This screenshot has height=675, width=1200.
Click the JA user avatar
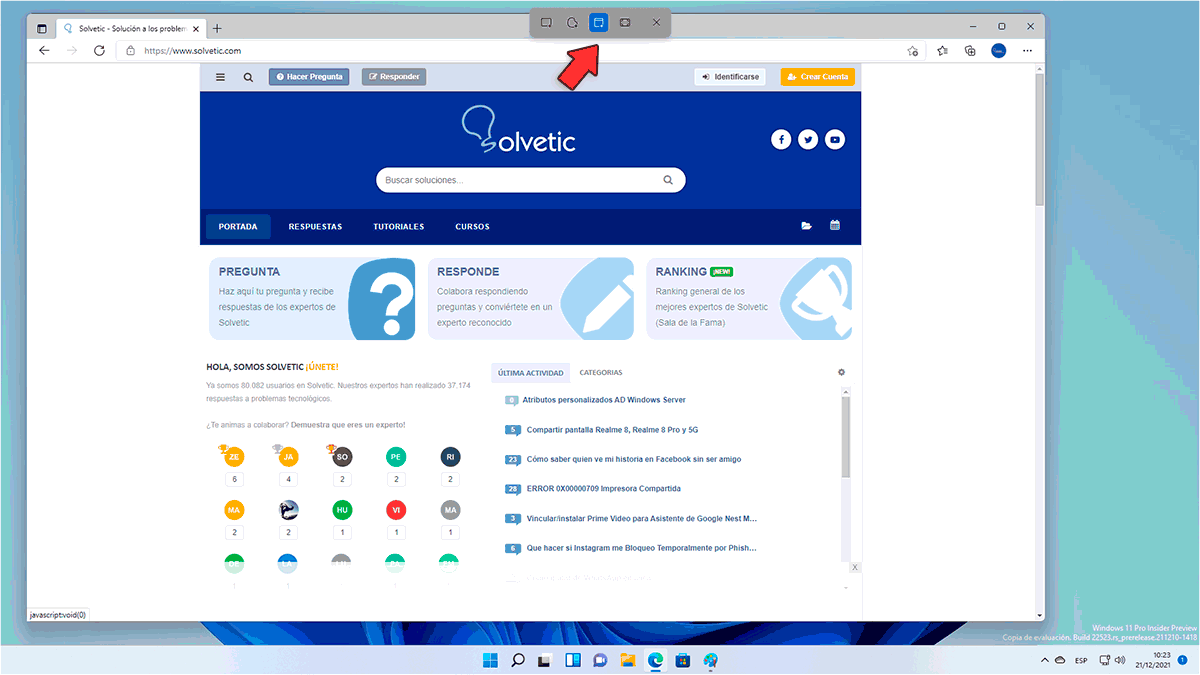pos(288,457)
